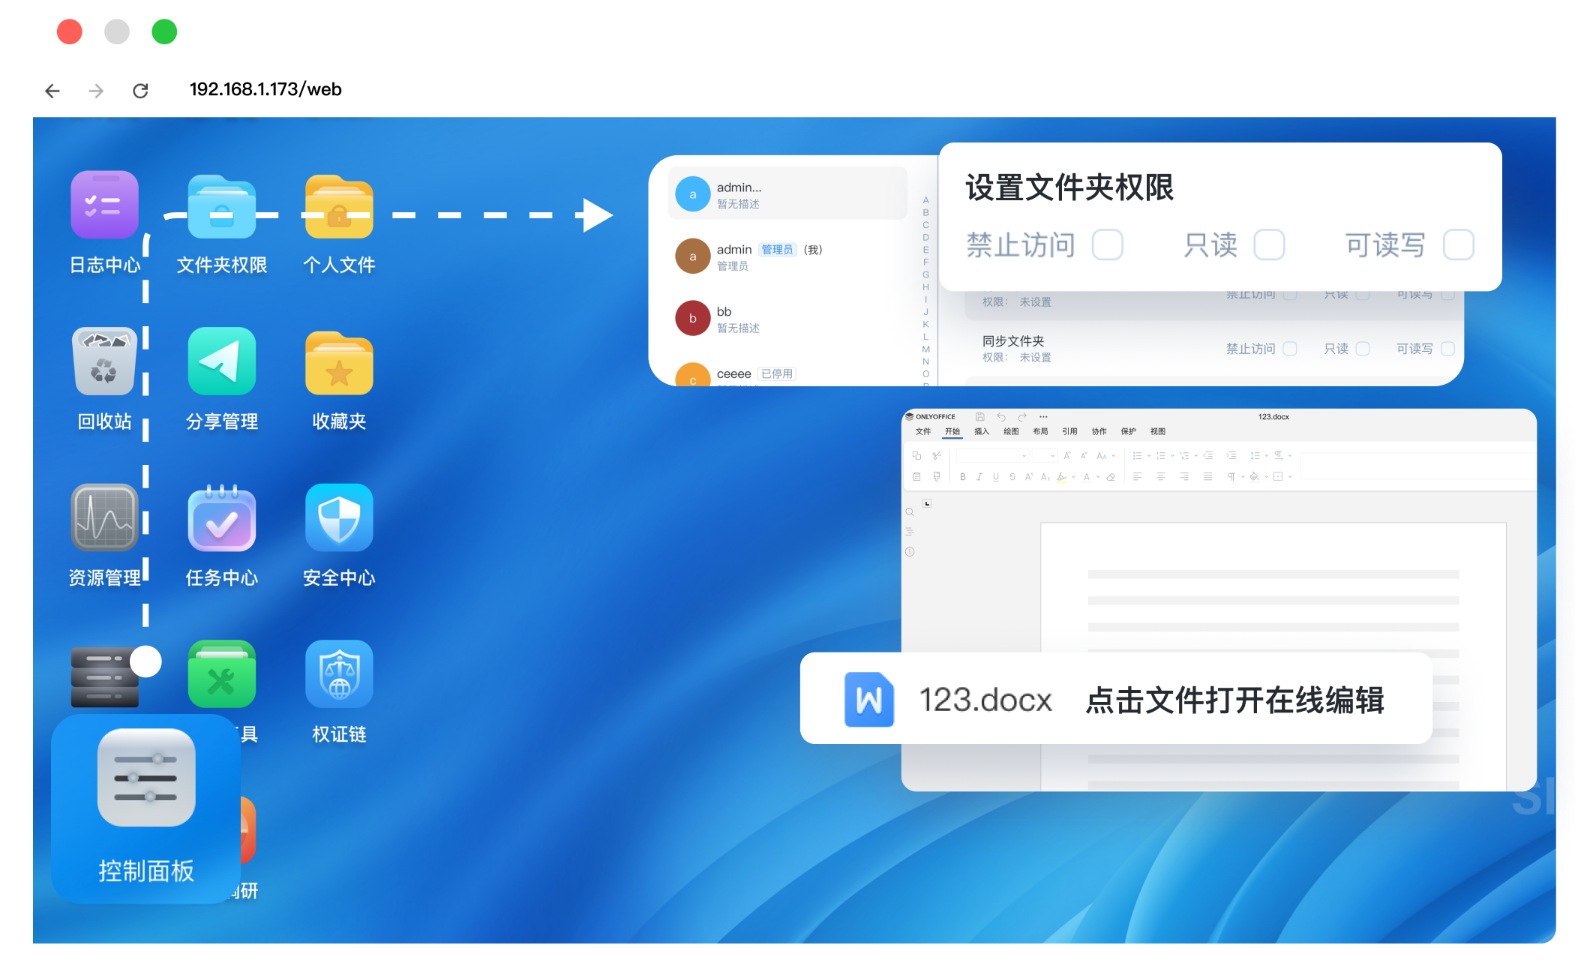Open the 个人文件 folder icon
Image resolution: width=1575 pixels, height=972 pixels.
click(x=339, y=208)
